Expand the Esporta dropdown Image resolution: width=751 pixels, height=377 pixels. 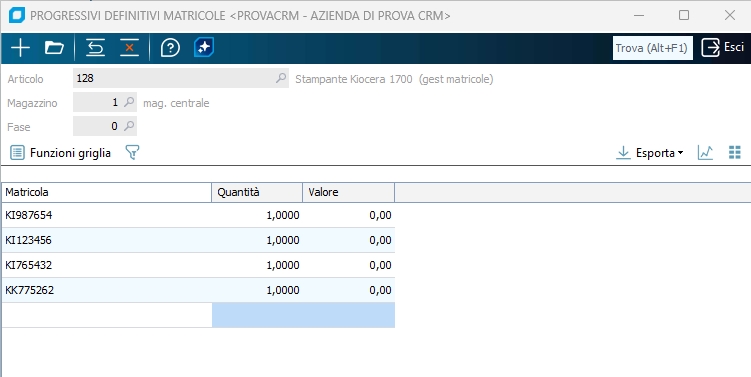650,153
